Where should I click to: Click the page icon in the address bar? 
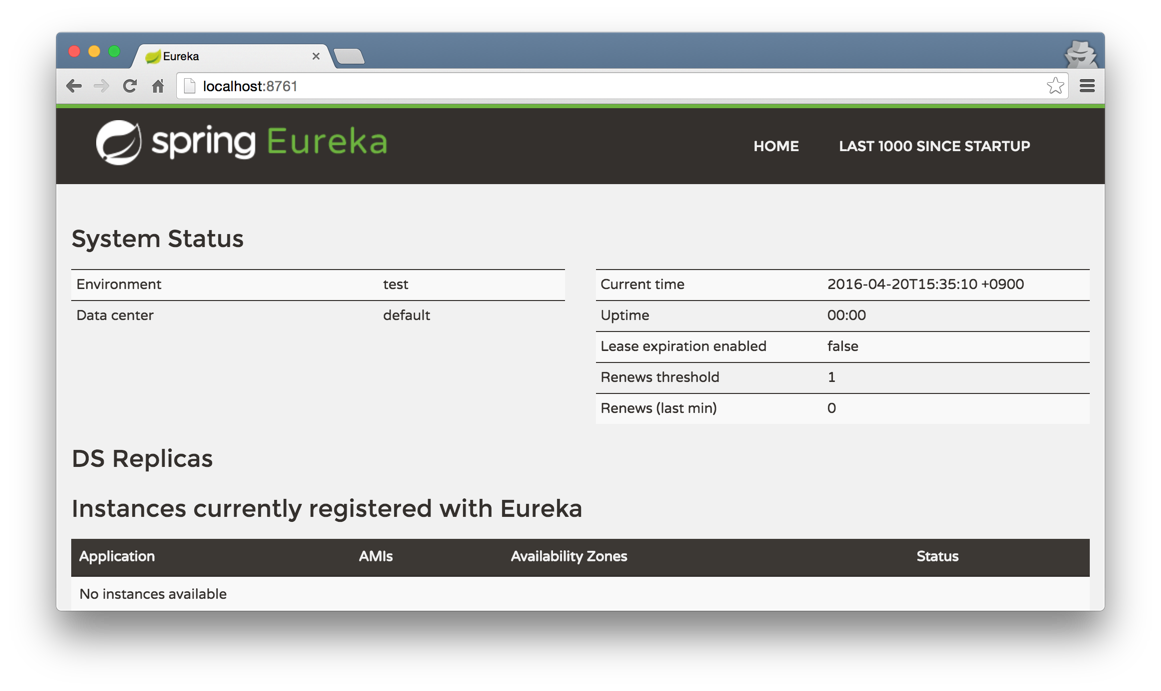pos(190,86)
